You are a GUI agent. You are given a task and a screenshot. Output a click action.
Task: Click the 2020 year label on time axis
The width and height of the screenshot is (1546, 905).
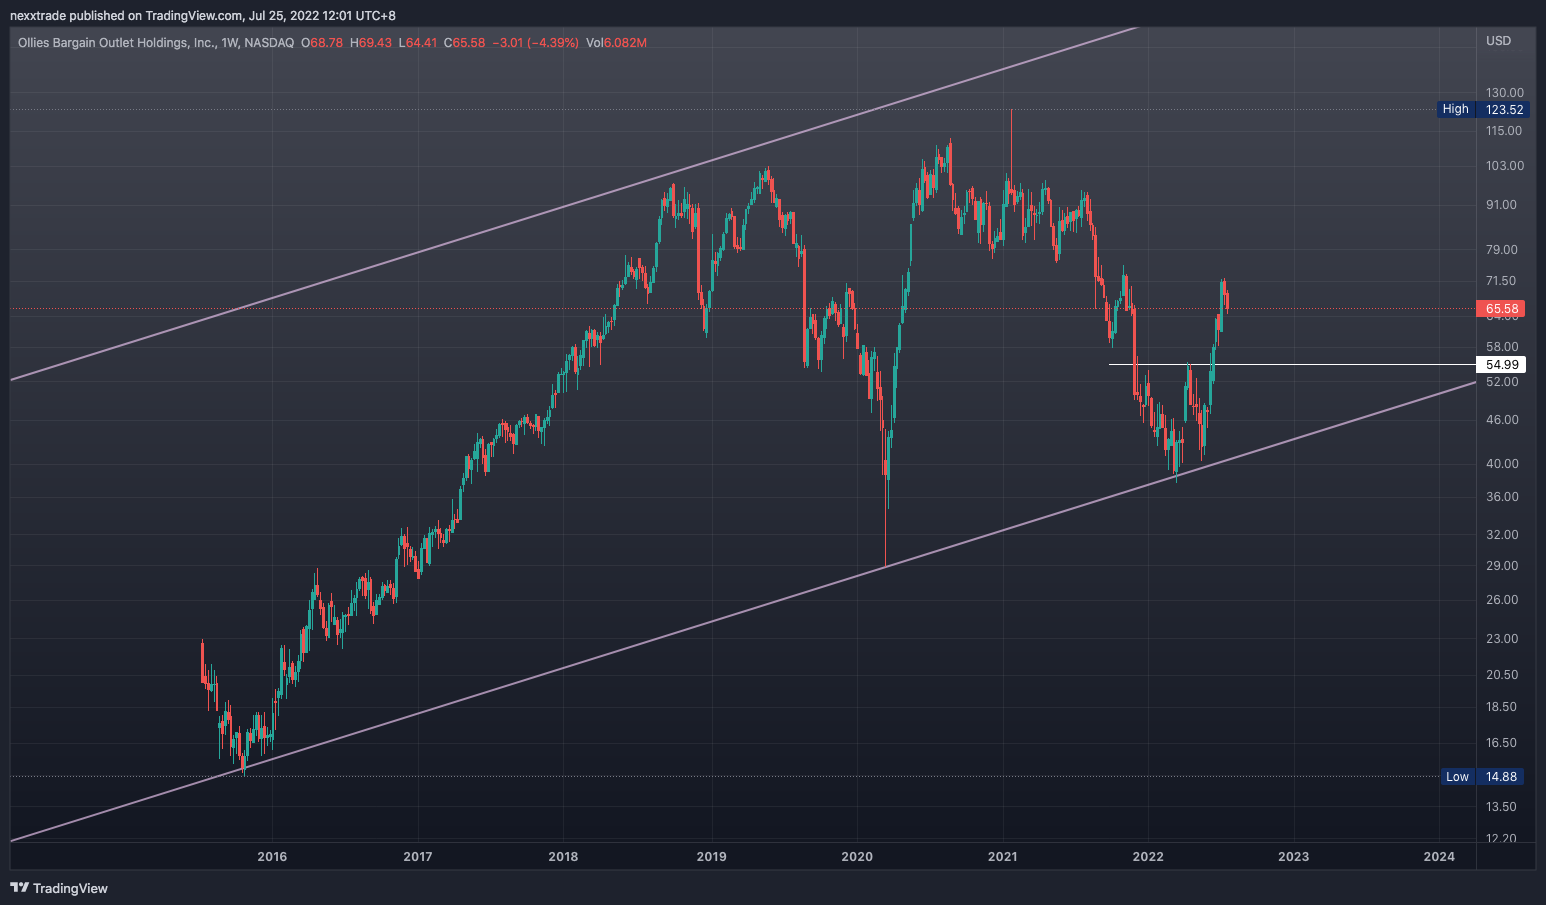coord(857,856)
